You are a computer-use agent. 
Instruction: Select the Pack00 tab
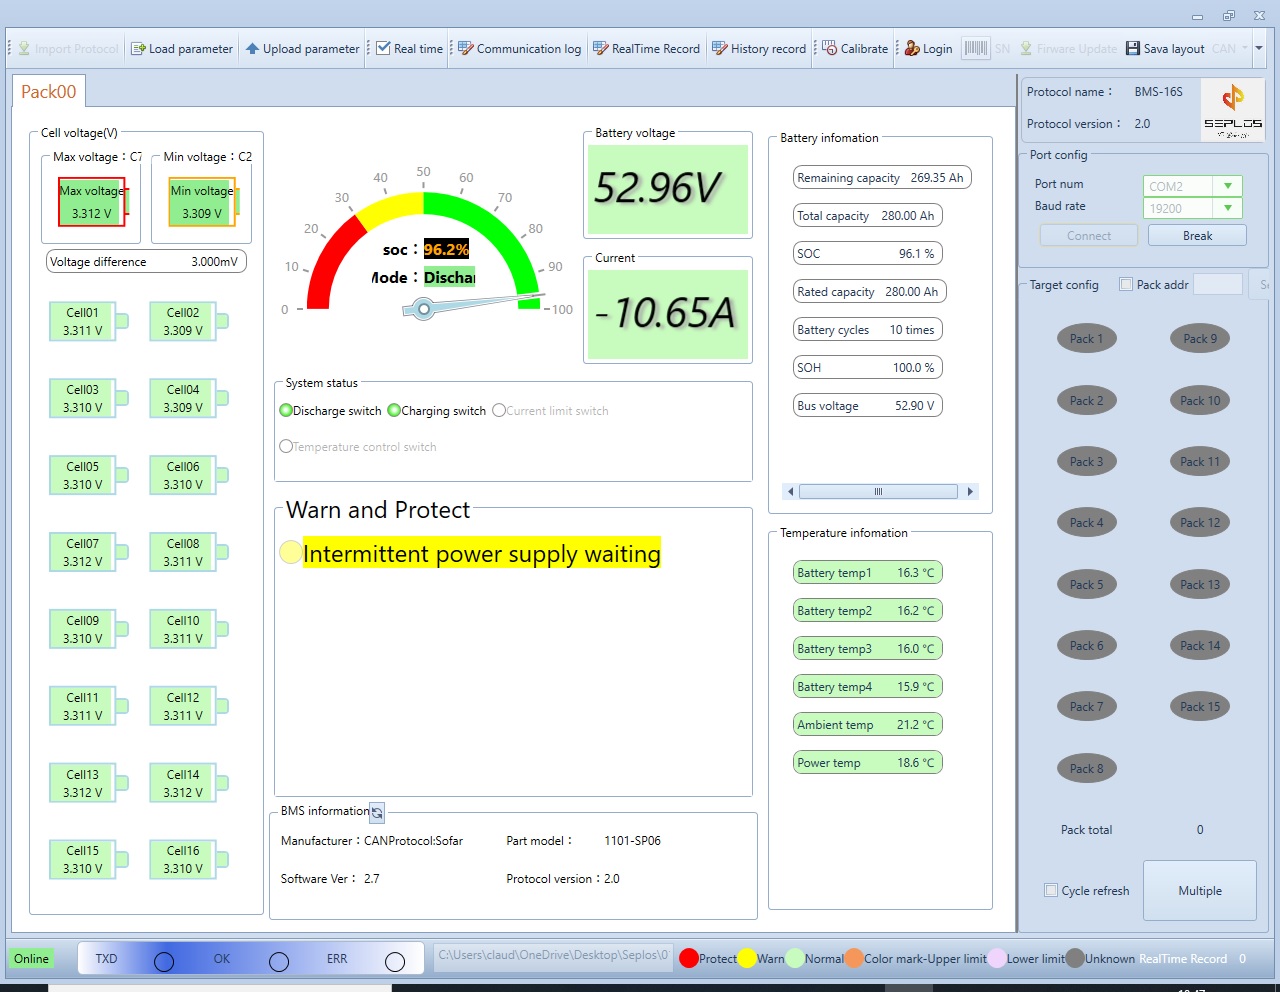[x=49, y=92]
